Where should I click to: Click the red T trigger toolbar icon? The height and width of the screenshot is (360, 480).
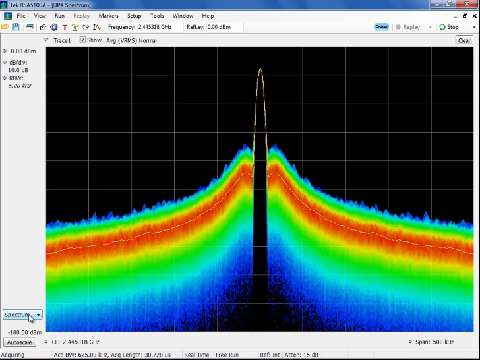tap(65, 27)
